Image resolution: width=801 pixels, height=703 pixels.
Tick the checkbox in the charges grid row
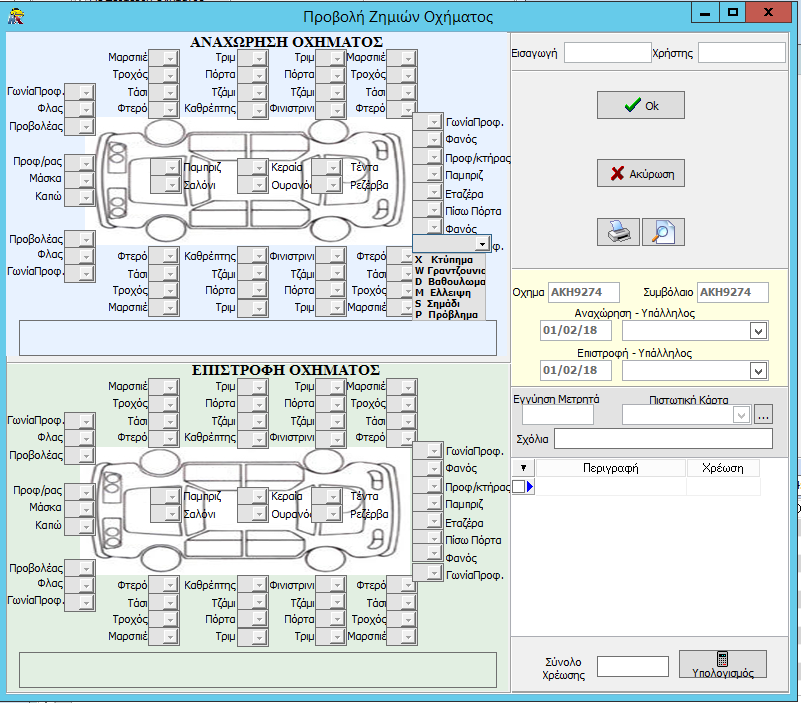point(518,487)
